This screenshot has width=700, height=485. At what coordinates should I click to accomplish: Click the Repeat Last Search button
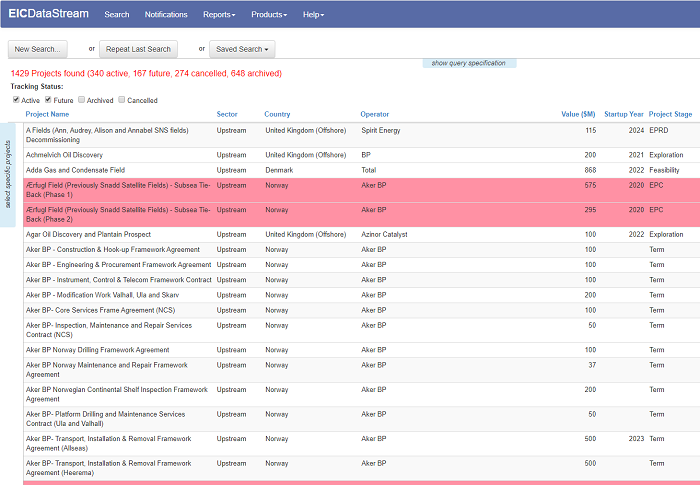coord(138,49)
